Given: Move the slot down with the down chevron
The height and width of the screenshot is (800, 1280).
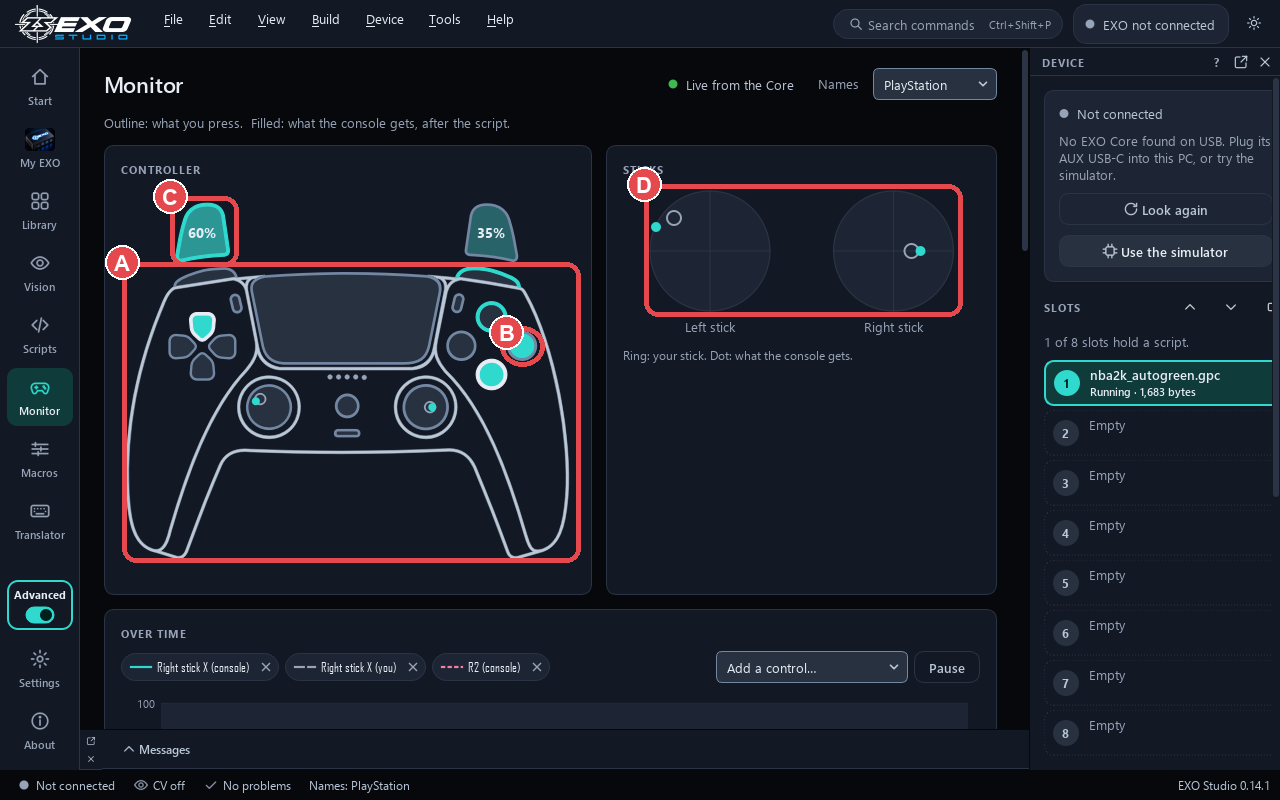Looking at the screenshot, I should coord(1231,307).
